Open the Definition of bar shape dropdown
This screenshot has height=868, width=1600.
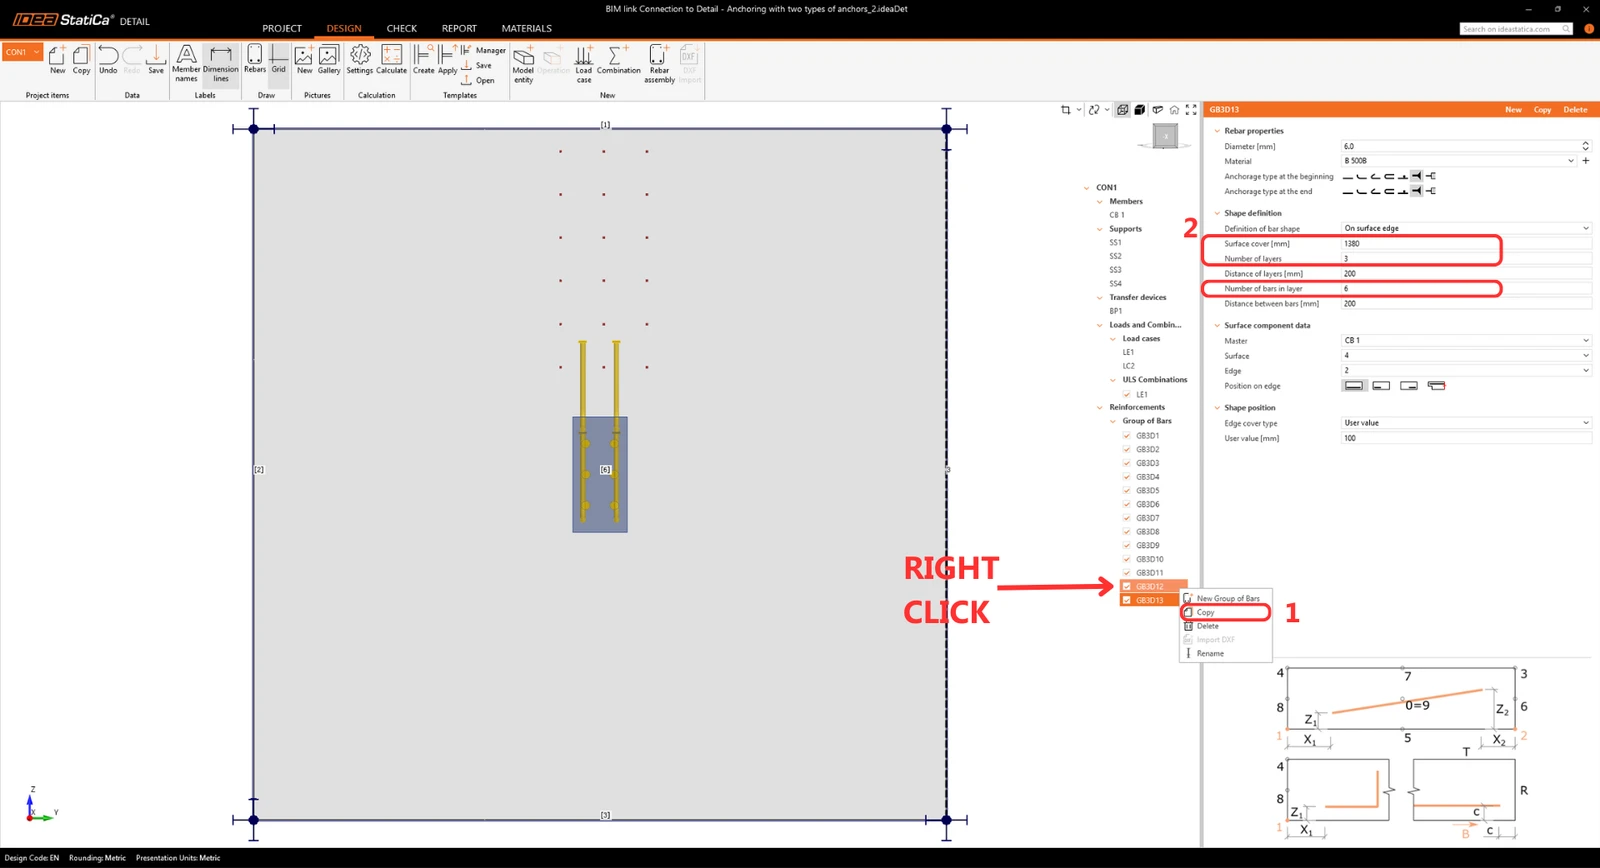click(x=1466, y=228)
